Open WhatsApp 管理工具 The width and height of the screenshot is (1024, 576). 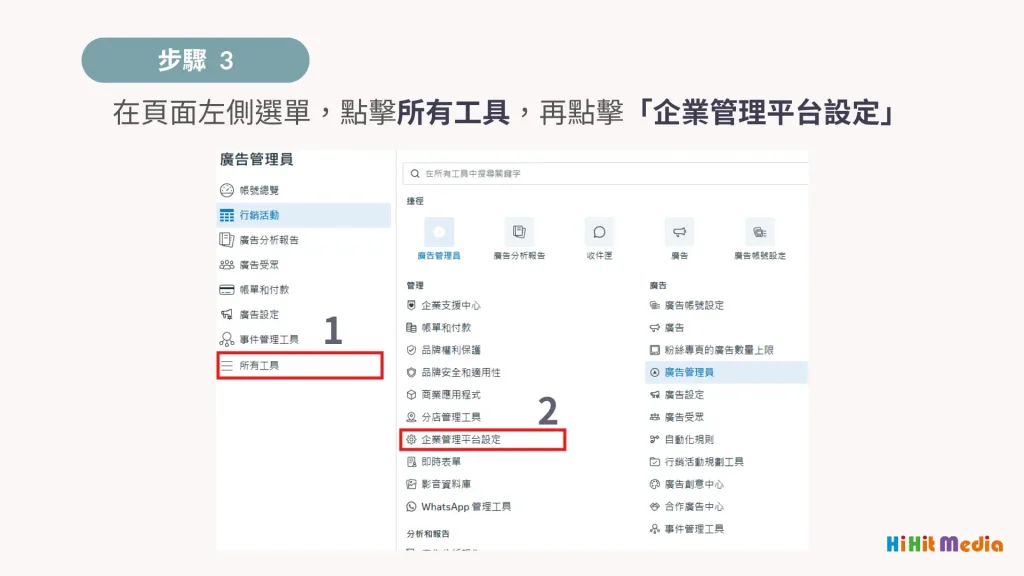(465, 507)
